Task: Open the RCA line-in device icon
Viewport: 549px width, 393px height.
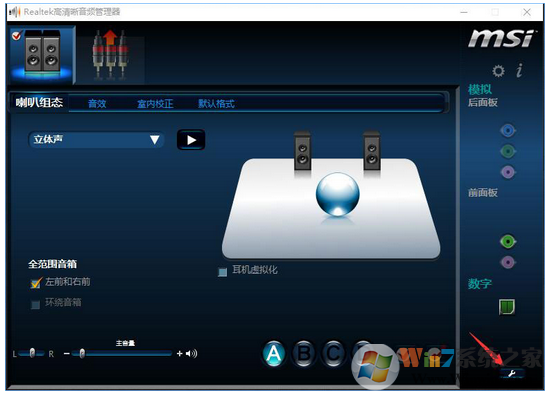Action: click(x=111, y=55)
